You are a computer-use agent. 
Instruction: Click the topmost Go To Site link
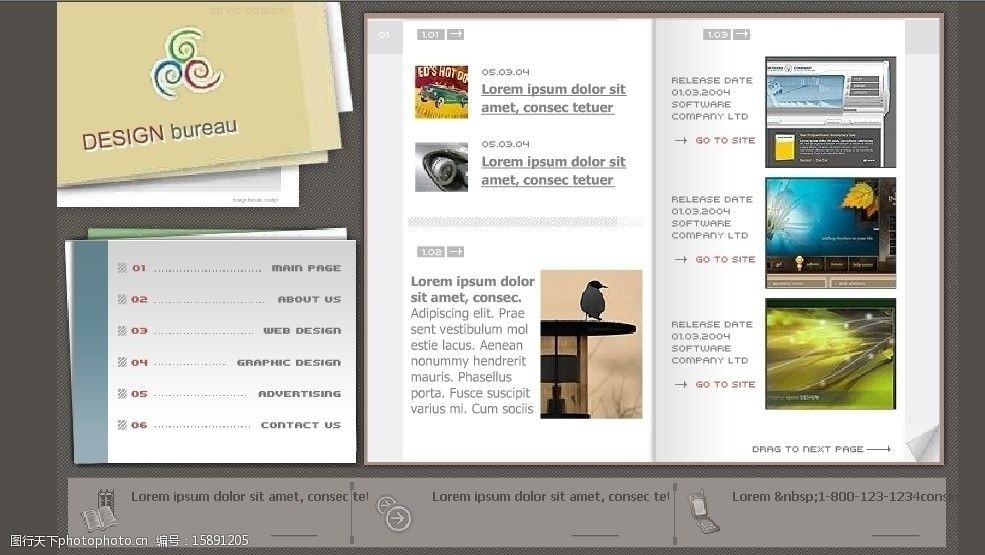pyautogui.click(x=725, y=141)
